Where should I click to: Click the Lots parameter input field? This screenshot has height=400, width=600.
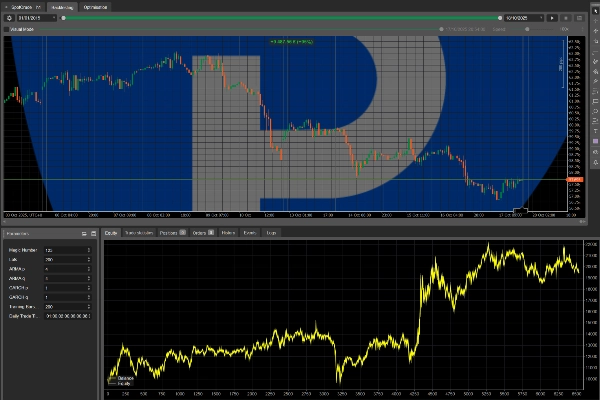(62, 258)
